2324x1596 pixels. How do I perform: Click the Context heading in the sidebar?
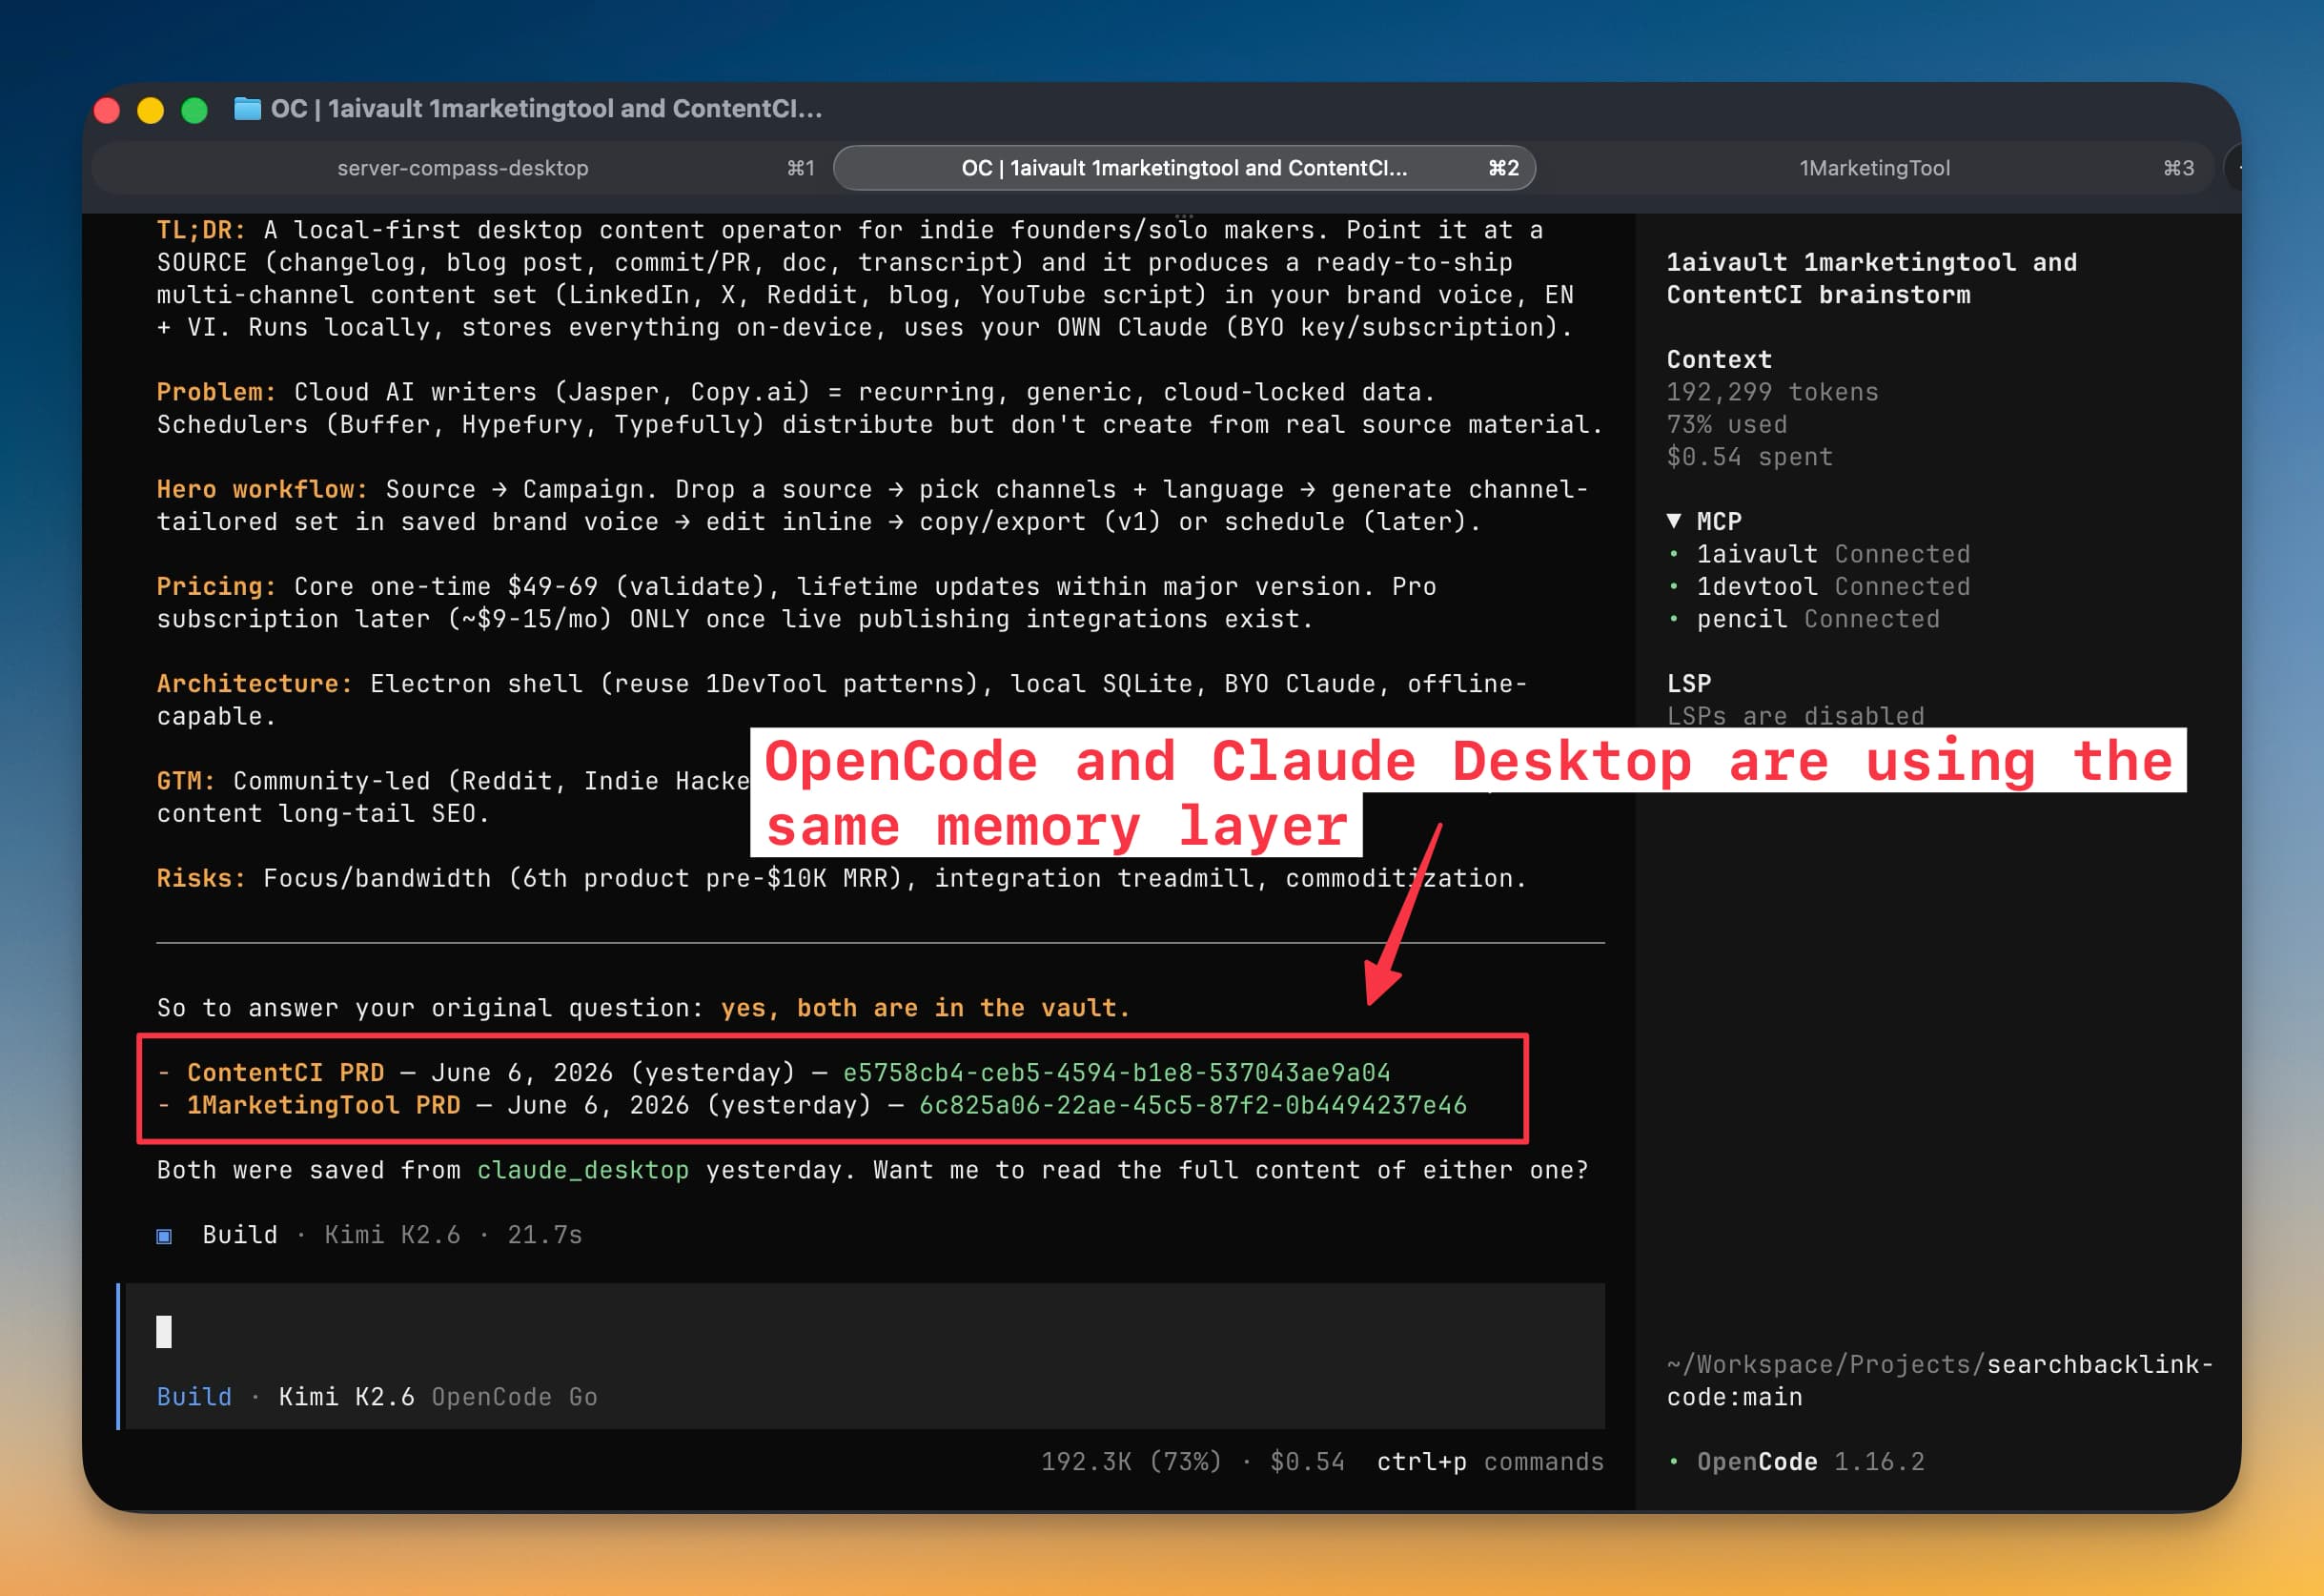[1719, 359]
